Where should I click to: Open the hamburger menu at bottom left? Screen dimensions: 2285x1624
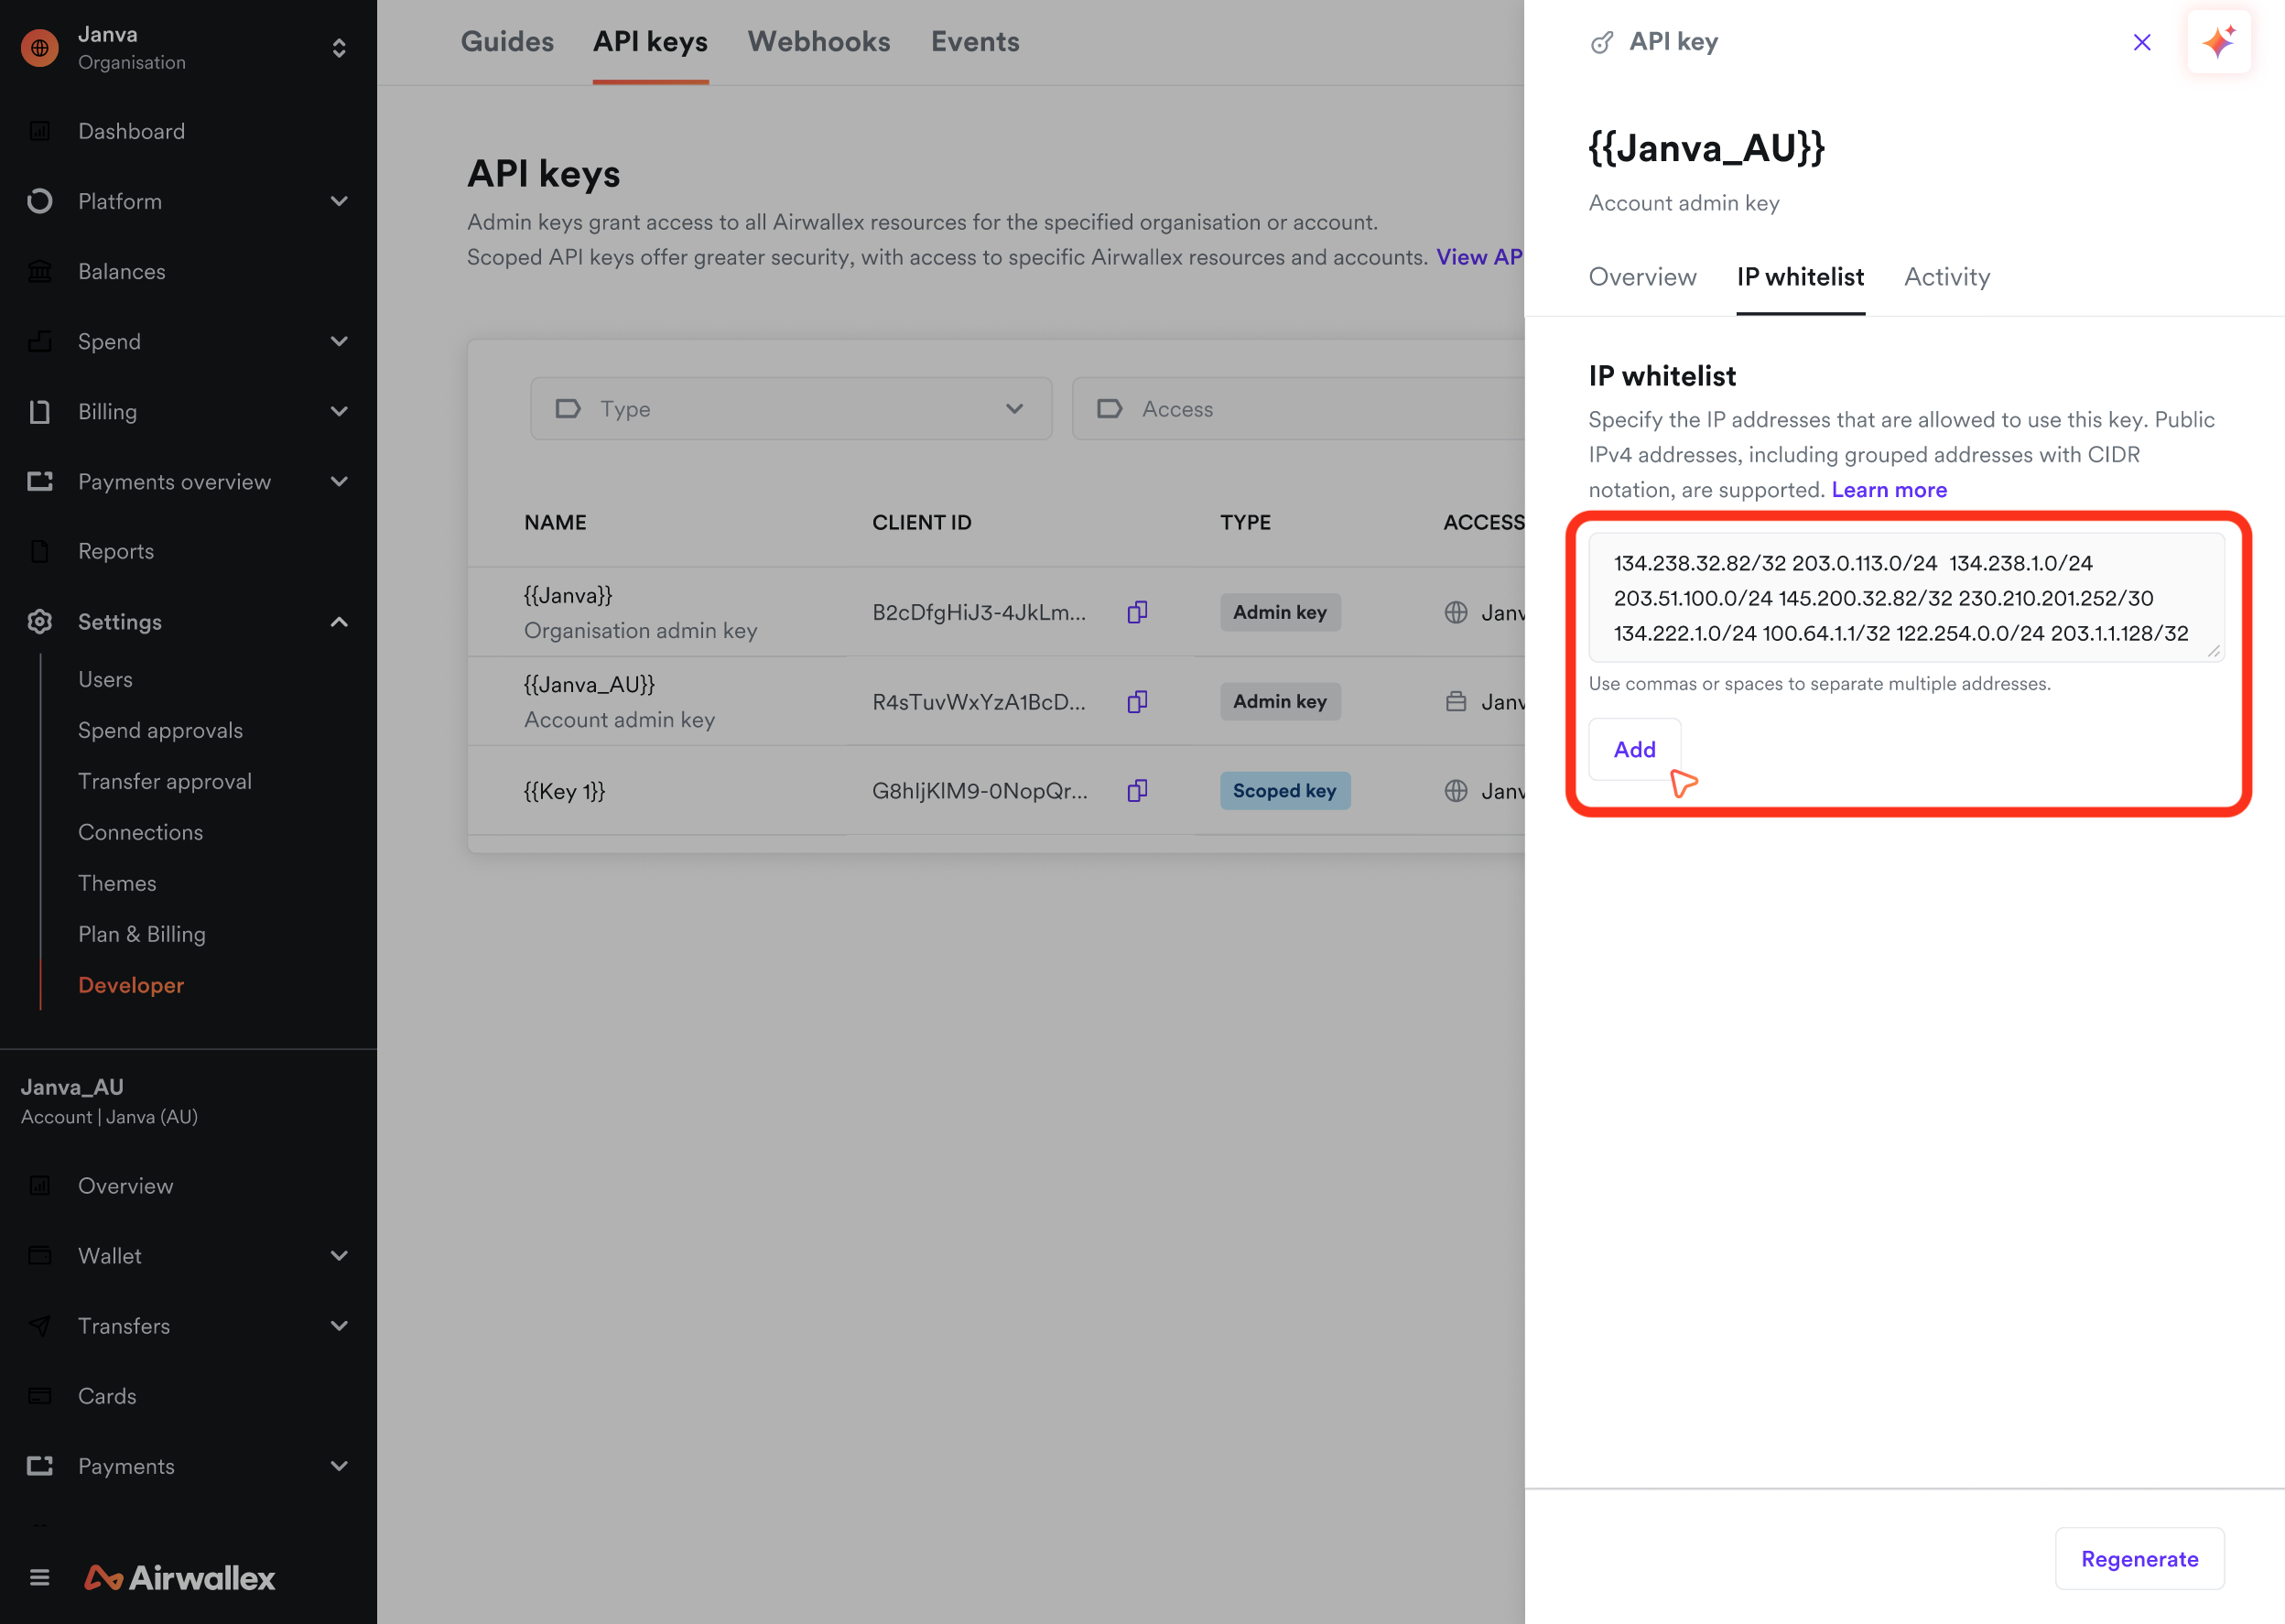coord(39,1577)
